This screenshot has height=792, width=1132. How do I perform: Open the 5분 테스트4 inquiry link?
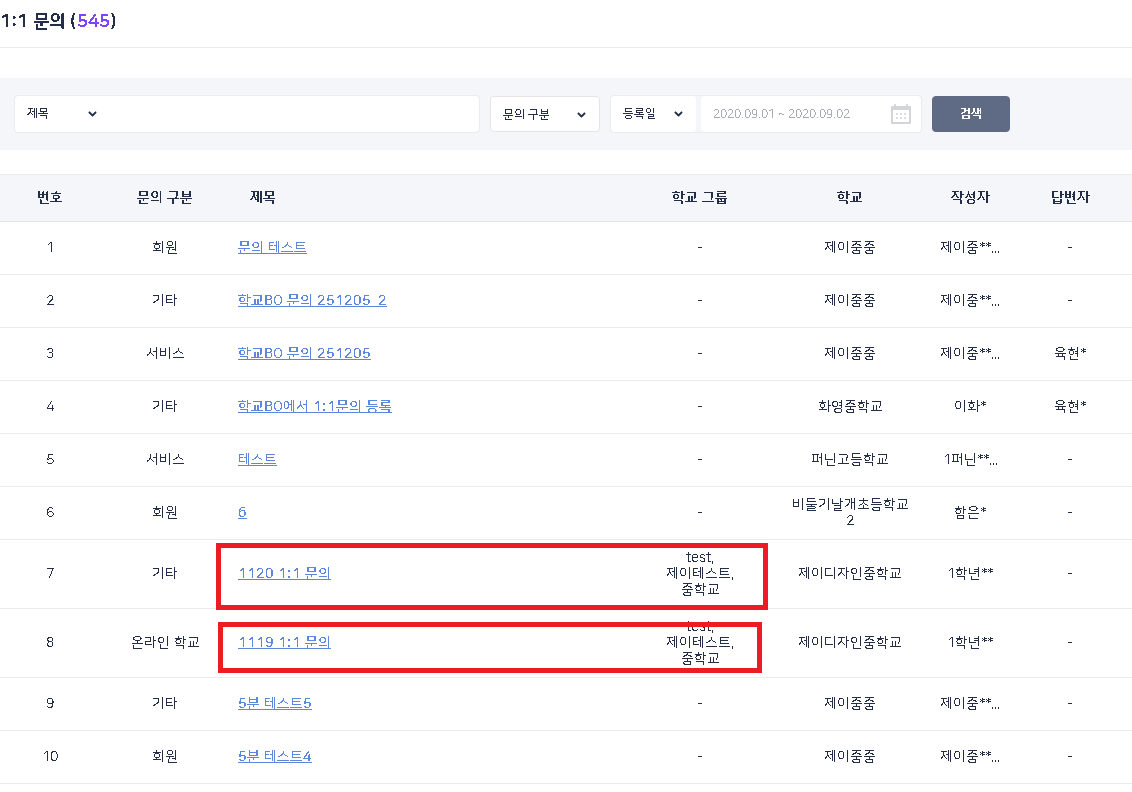[x=274, y=756]
